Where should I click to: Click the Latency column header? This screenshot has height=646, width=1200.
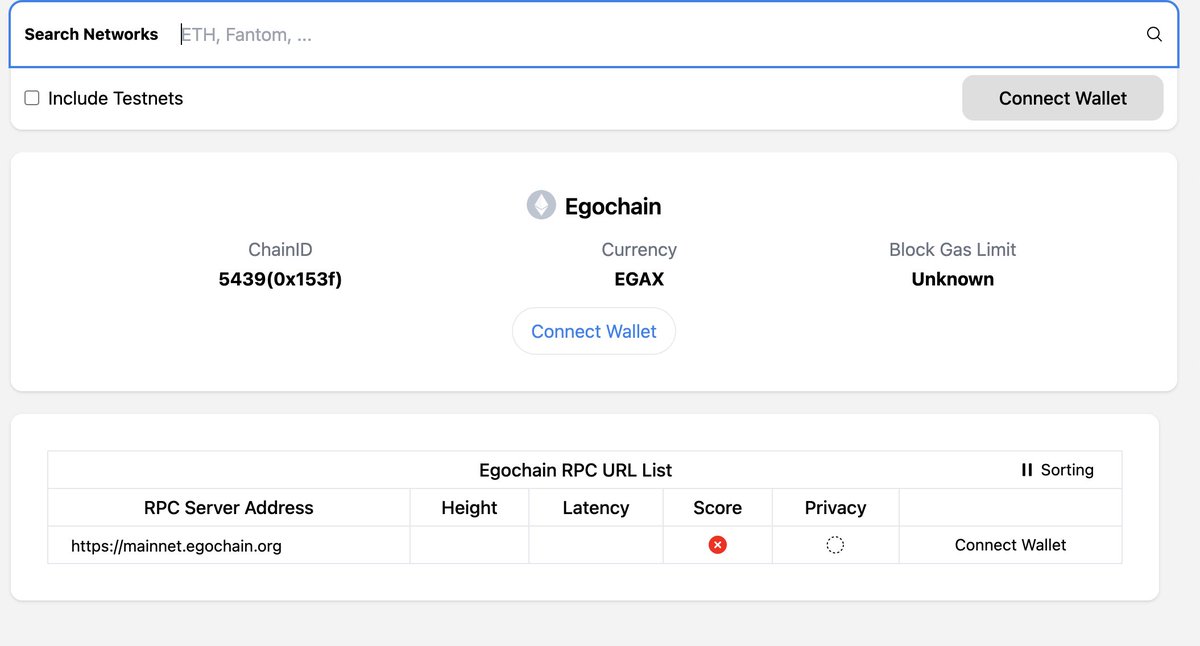point(595,507)
